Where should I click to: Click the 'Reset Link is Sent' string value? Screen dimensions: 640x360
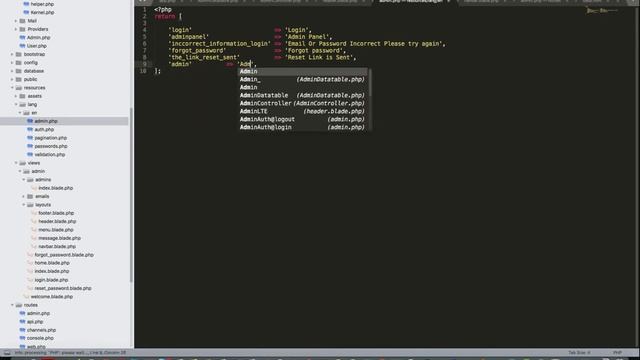[320, 58]
